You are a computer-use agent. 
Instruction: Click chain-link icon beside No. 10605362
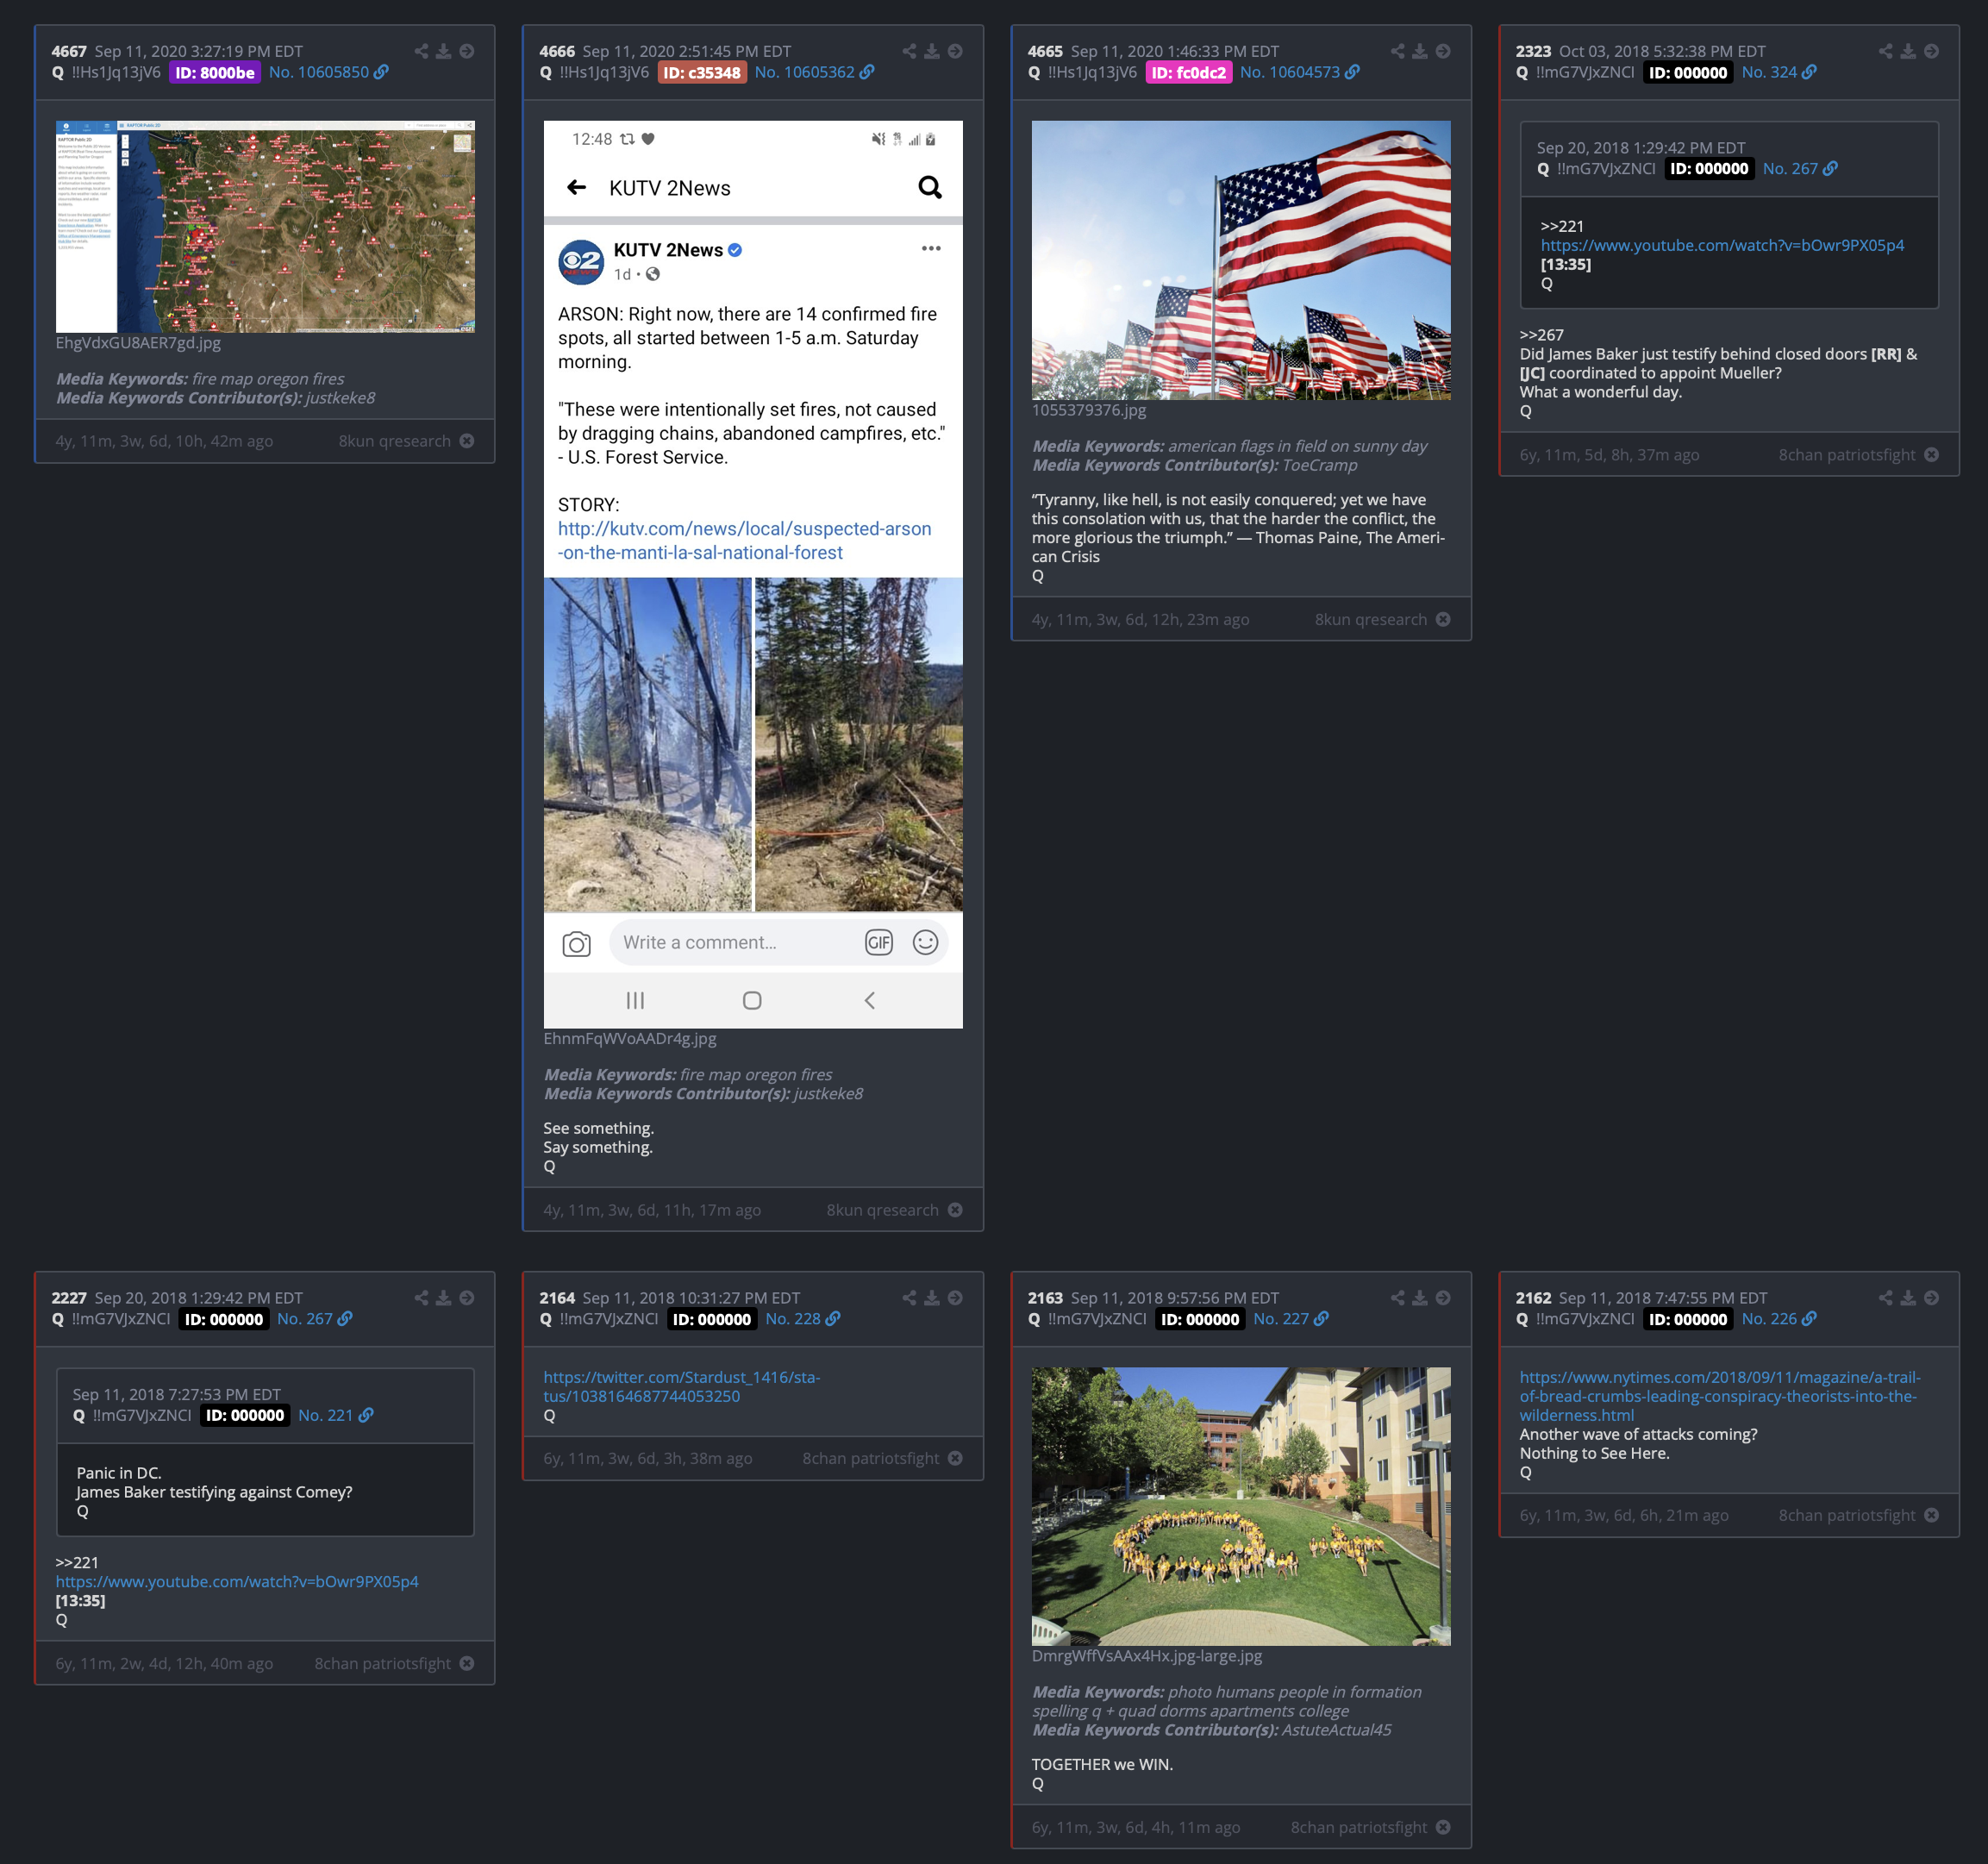[867, 72]
